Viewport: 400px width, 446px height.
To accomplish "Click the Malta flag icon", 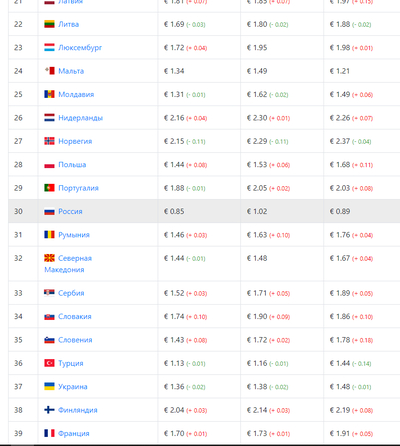I will [49, 71].
